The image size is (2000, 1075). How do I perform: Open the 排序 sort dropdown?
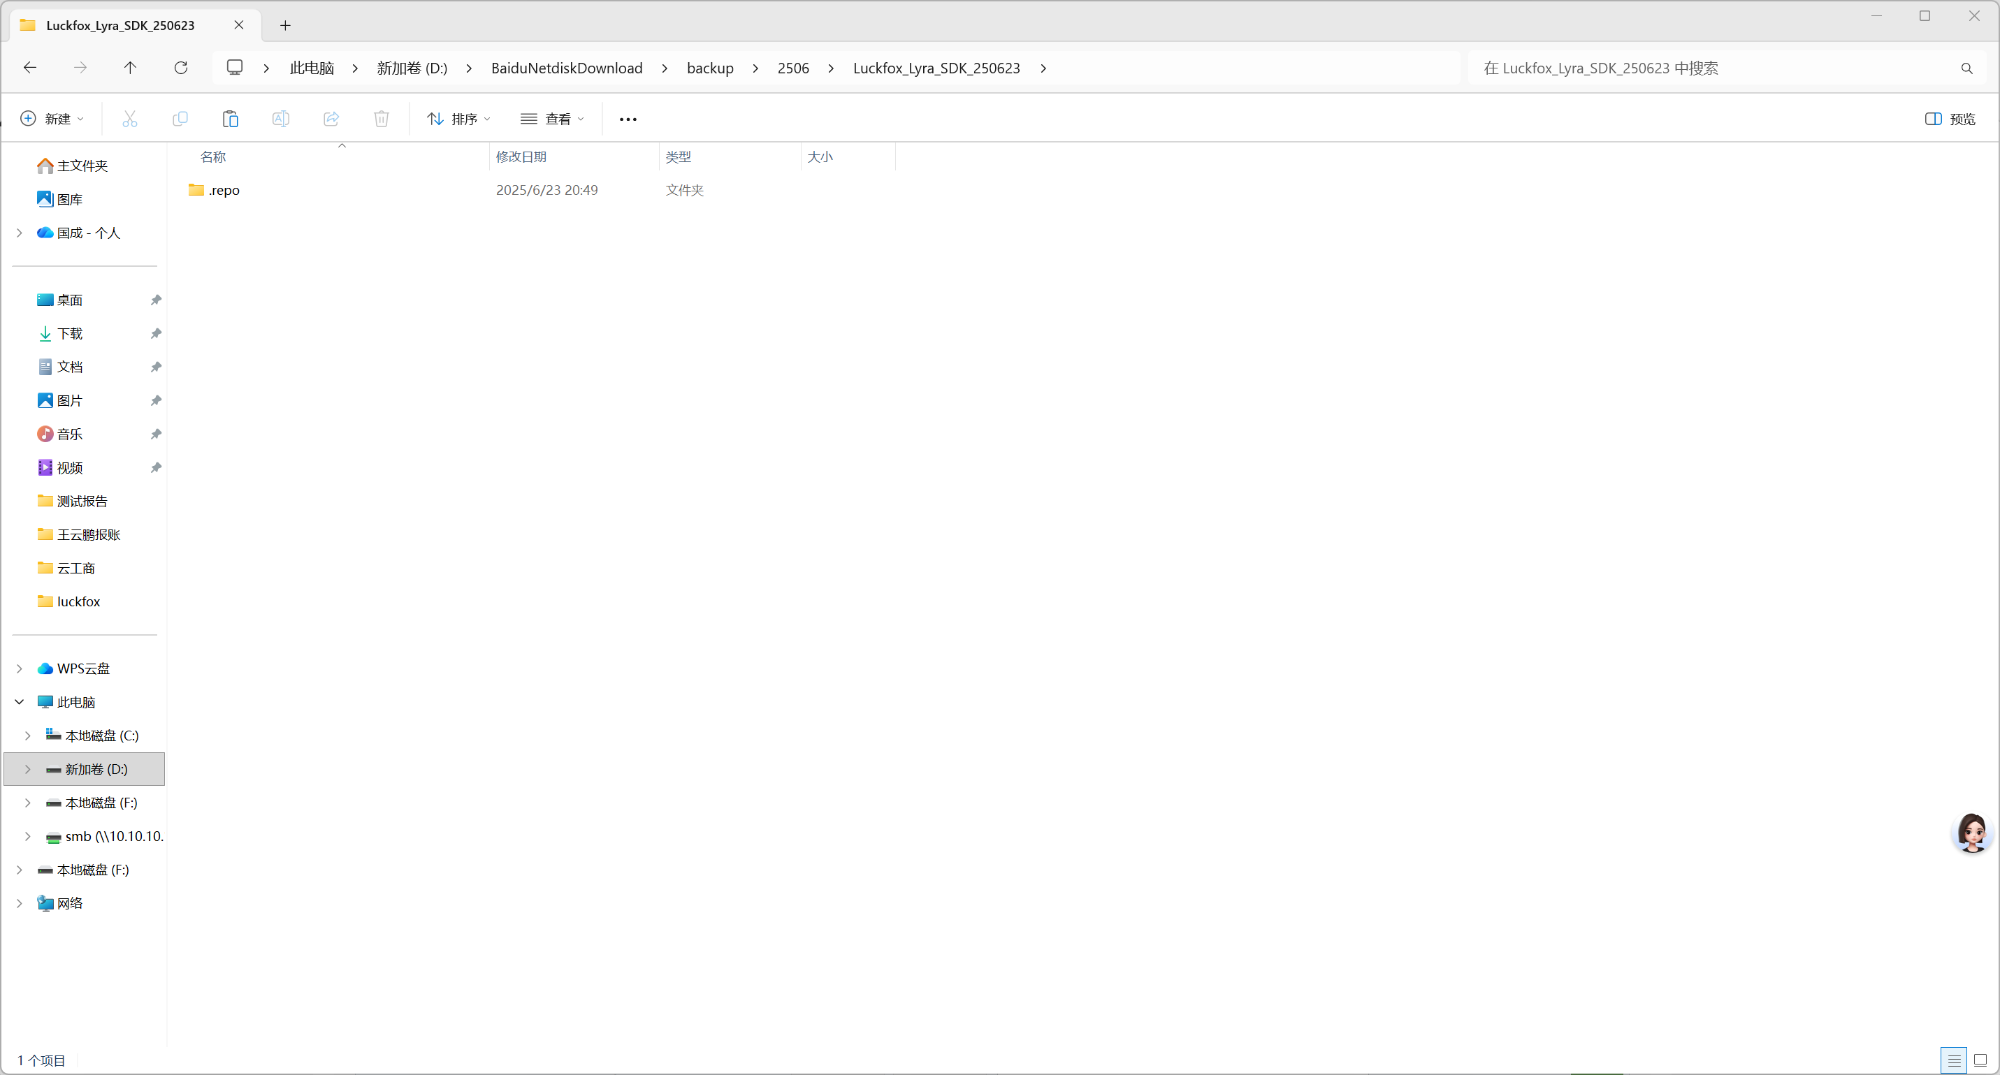[459, 119]
